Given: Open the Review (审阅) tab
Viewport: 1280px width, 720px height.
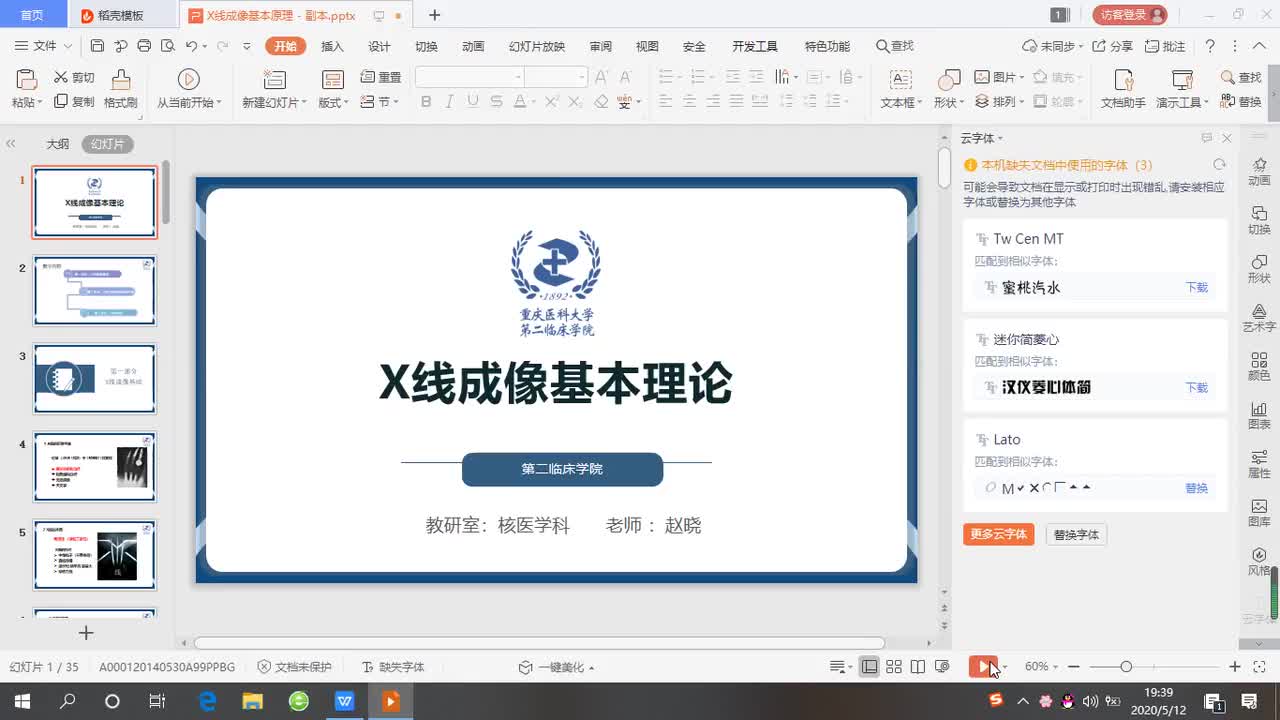Looking at the screenshot, I should pos(600,46).
